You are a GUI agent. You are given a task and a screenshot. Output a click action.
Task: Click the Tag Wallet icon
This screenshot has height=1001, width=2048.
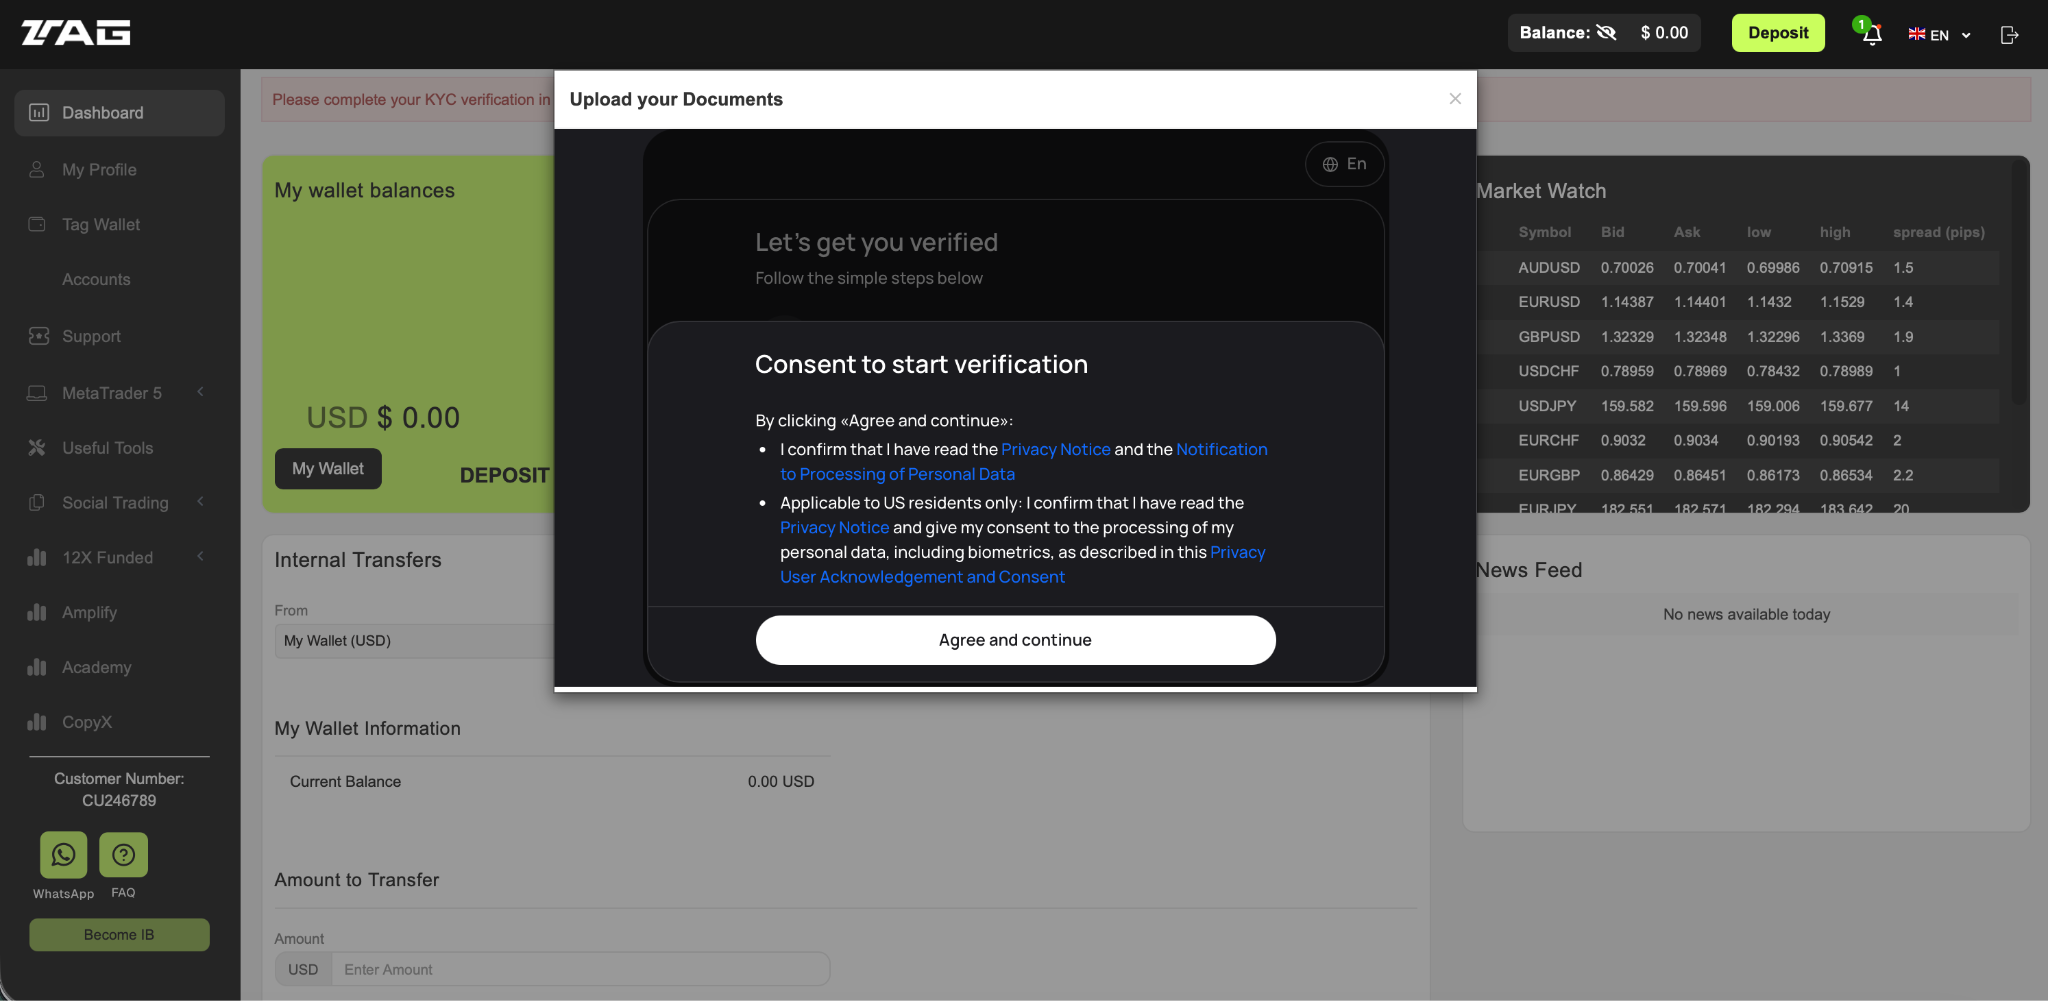click(x=37, y=224)
